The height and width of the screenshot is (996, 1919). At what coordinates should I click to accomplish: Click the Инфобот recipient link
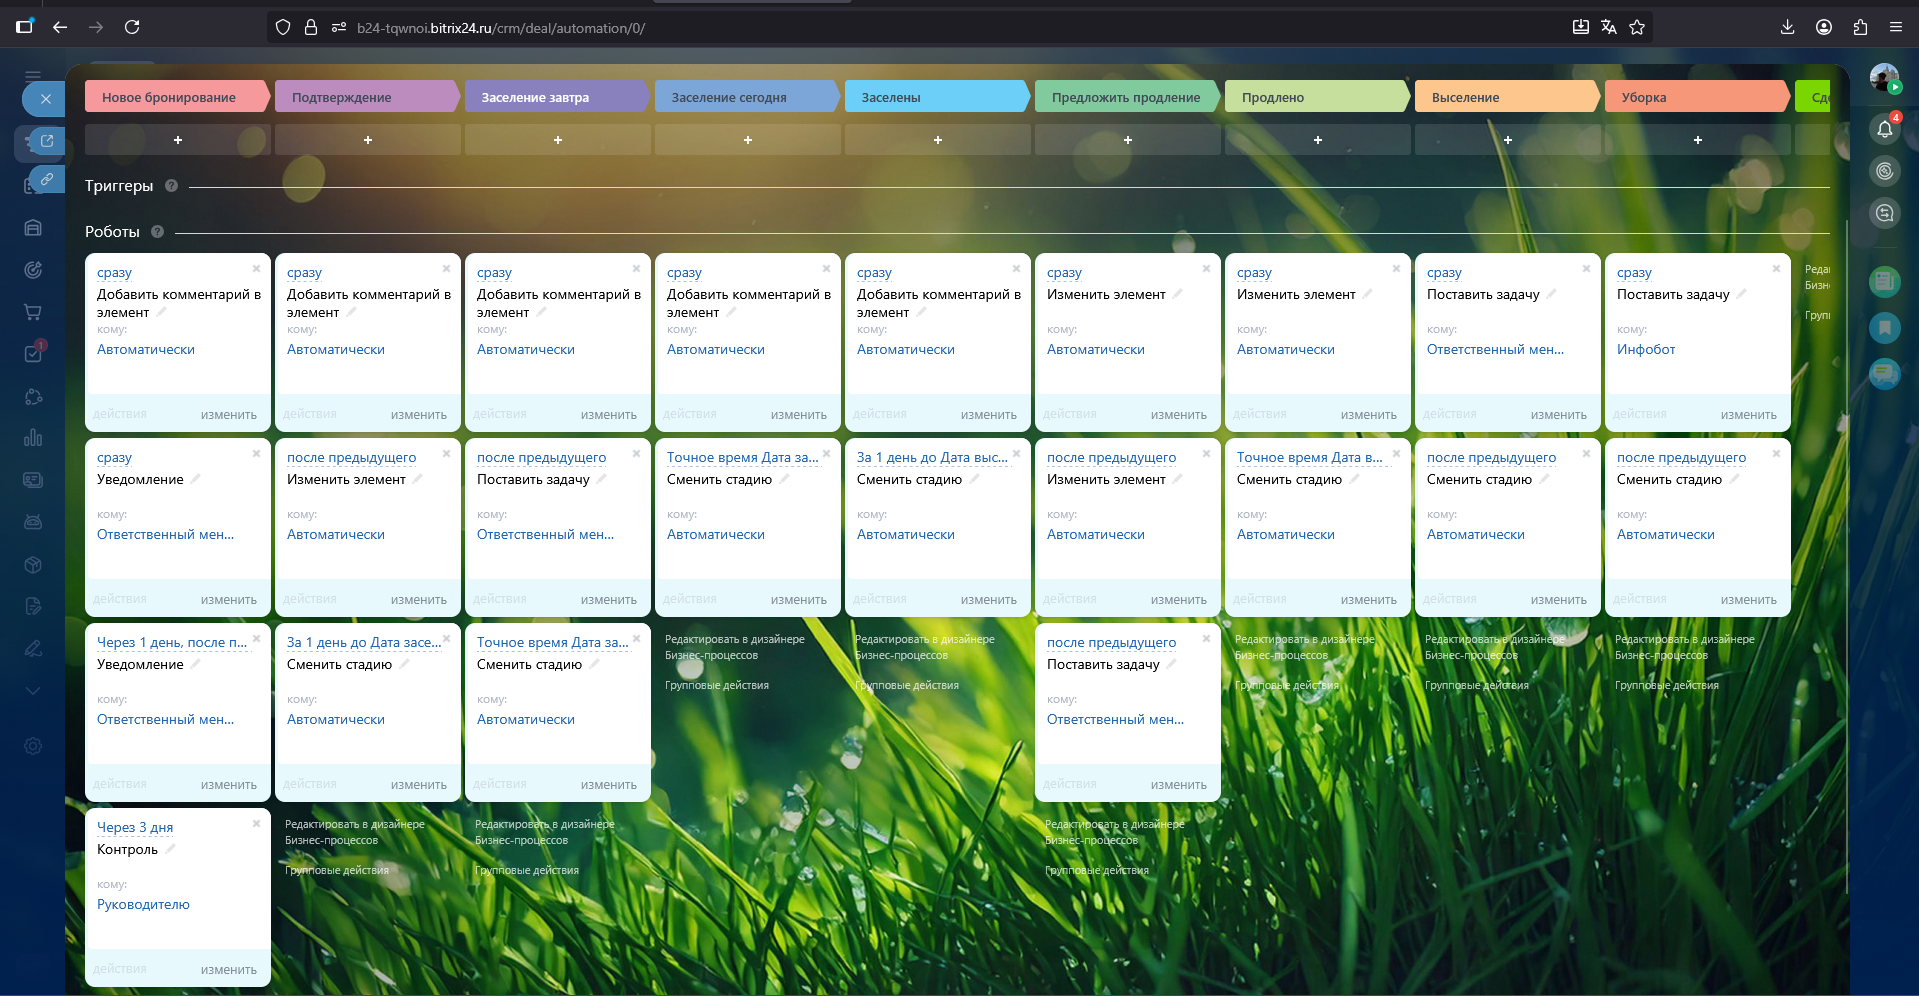[1646, 349]
